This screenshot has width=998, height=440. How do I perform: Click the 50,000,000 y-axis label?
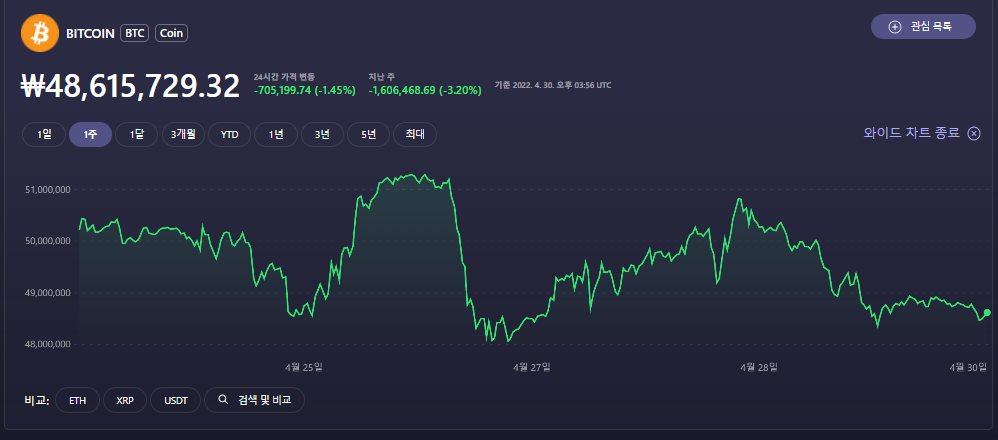[47, 241]
